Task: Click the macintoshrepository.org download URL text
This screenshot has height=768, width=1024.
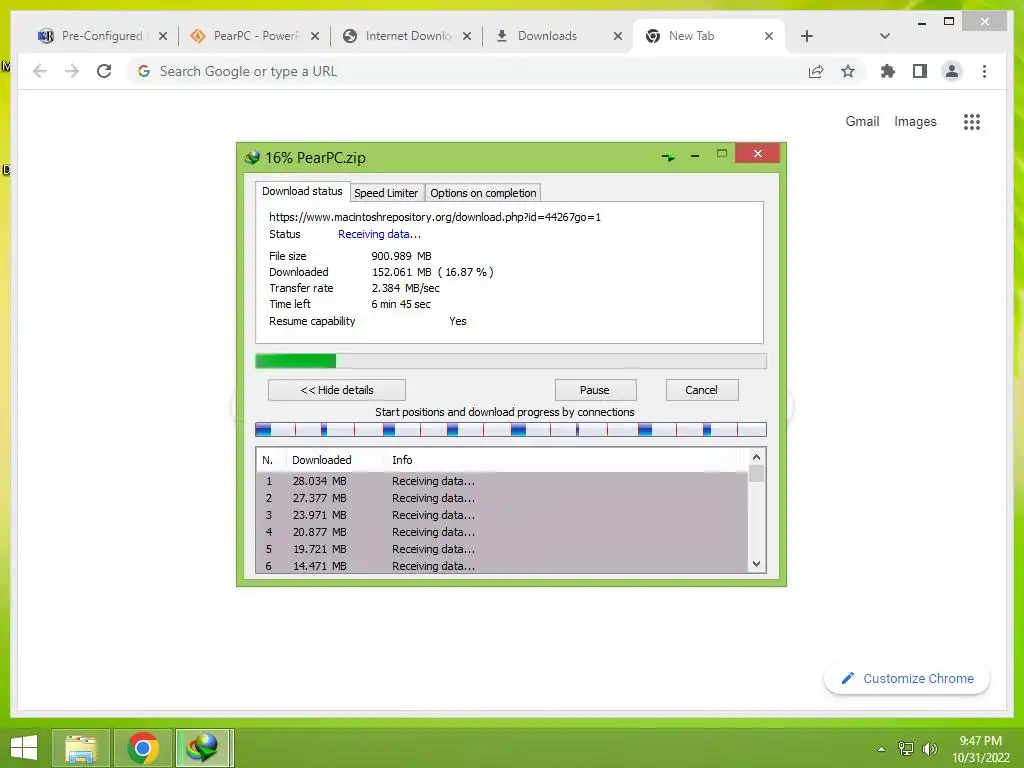Action: point(435,217)
